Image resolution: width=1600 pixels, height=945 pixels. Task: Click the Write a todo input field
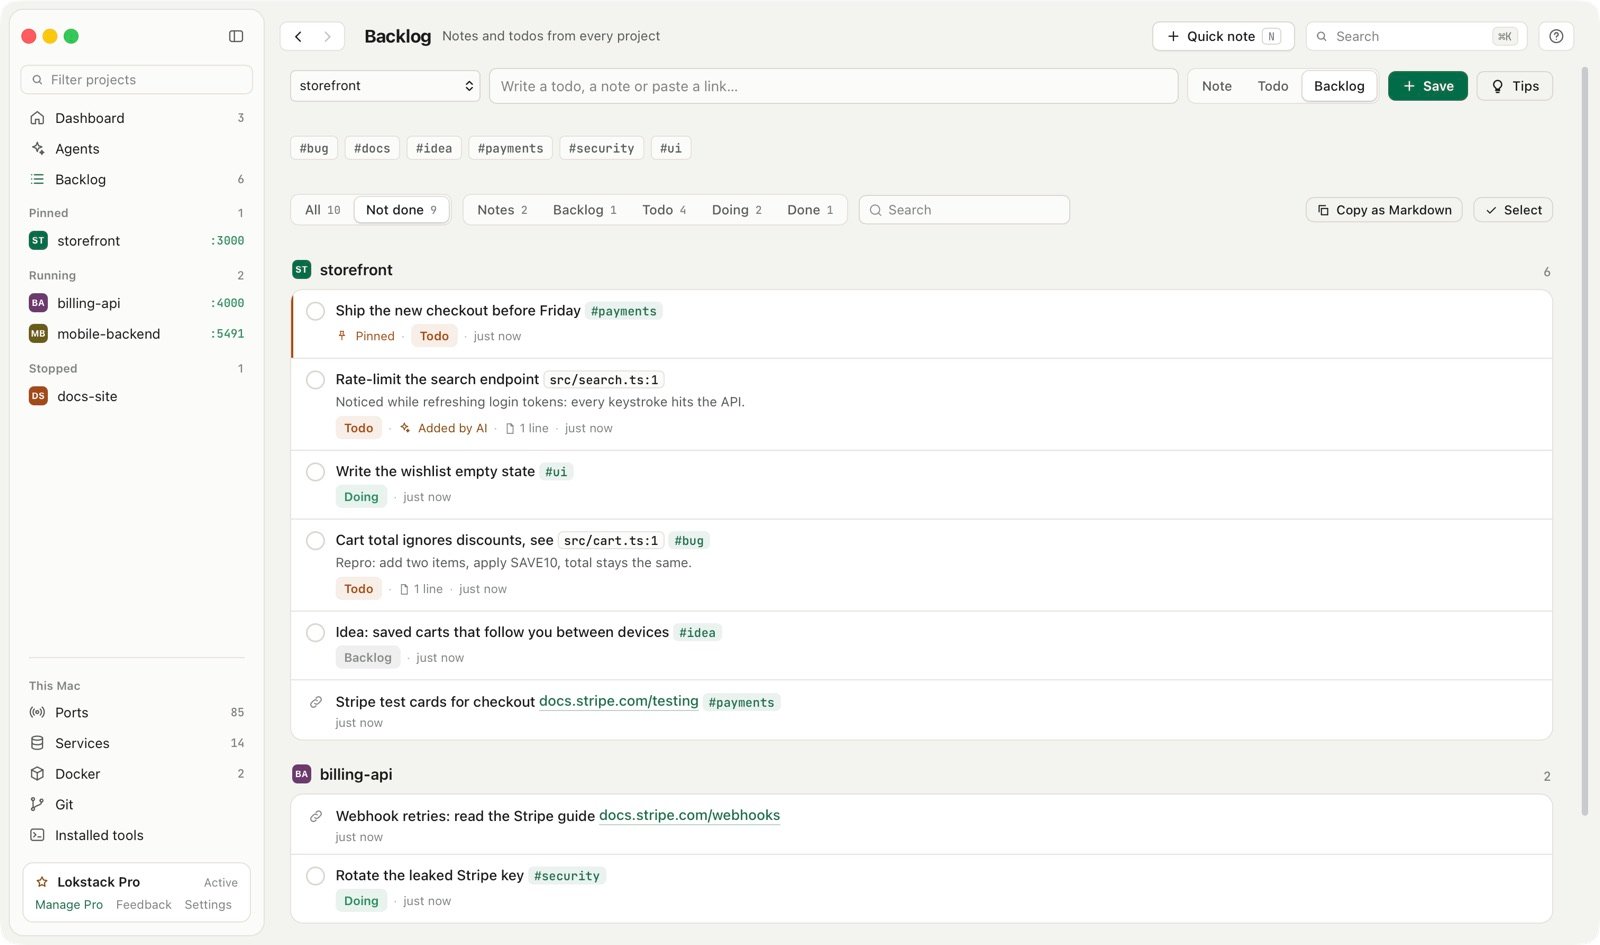833,86
